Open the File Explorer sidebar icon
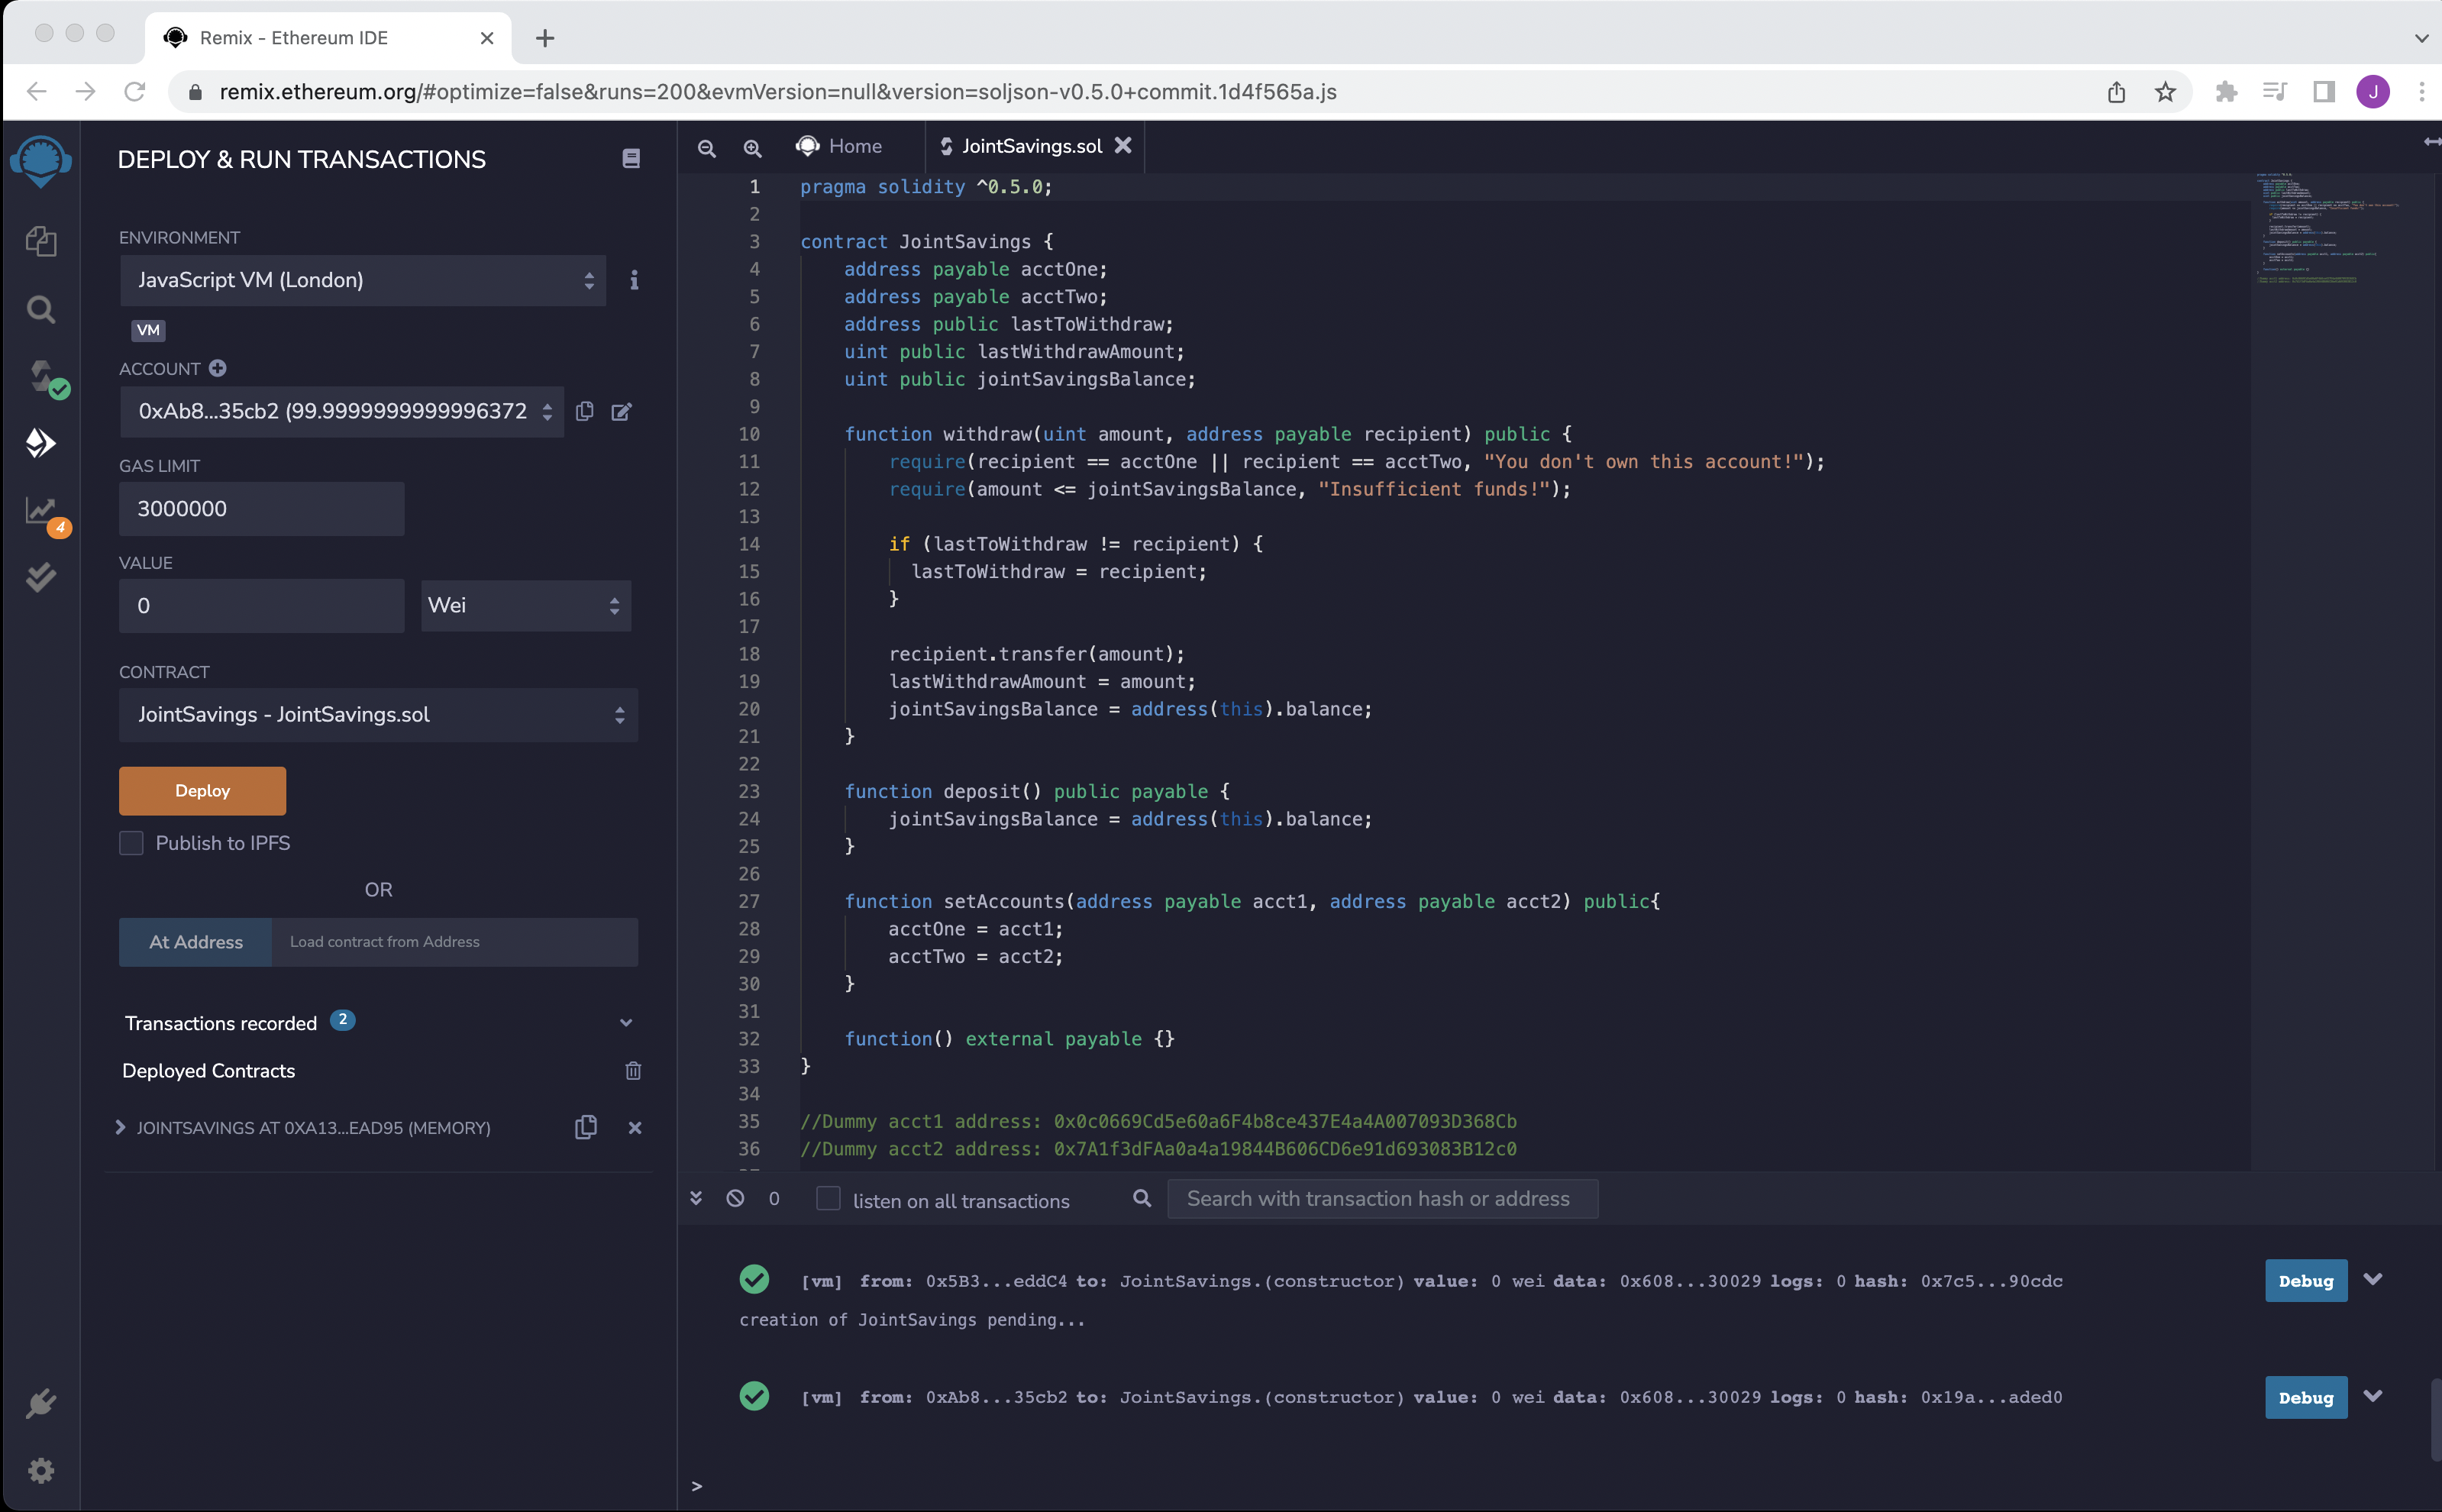Screen dimensions: 2442x1512 tap(41, 241)
